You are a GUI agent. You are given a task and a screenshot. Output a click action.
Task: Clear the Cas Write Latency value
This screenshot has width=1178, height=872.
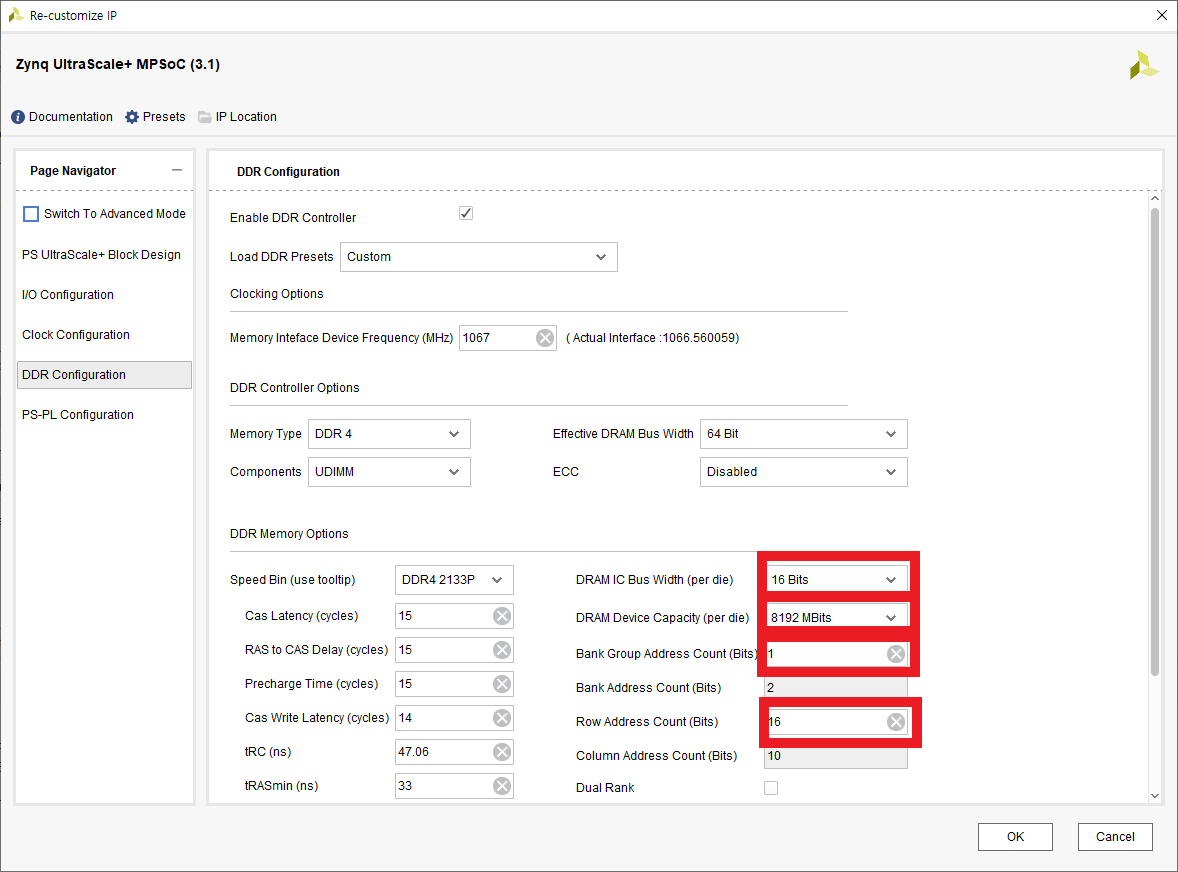pos(502,718)
